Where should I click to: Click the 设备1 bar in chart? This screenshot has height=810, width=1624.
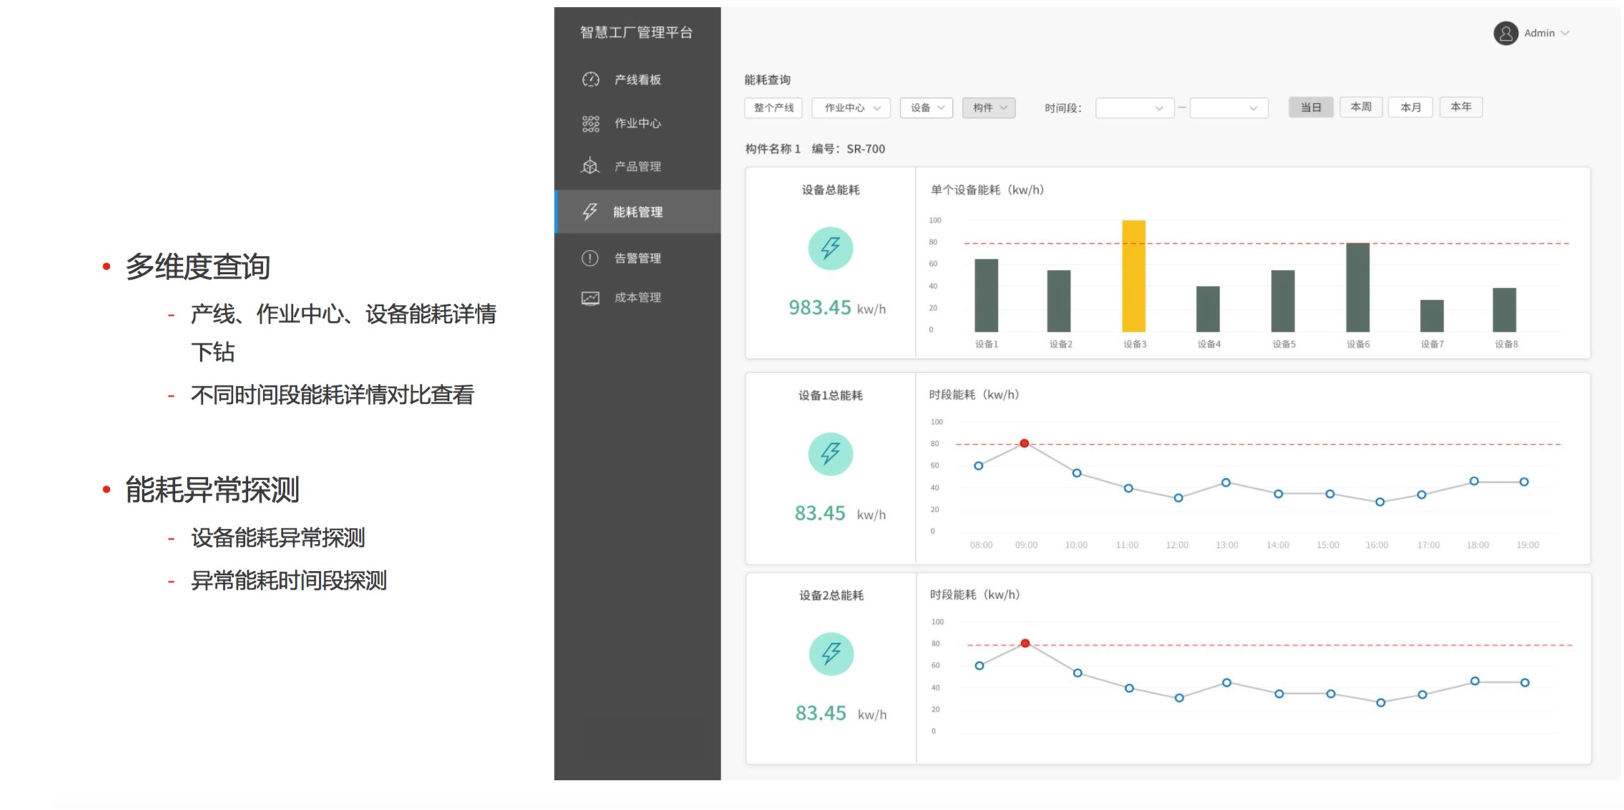pyautogui.click(x=986, y=295)
